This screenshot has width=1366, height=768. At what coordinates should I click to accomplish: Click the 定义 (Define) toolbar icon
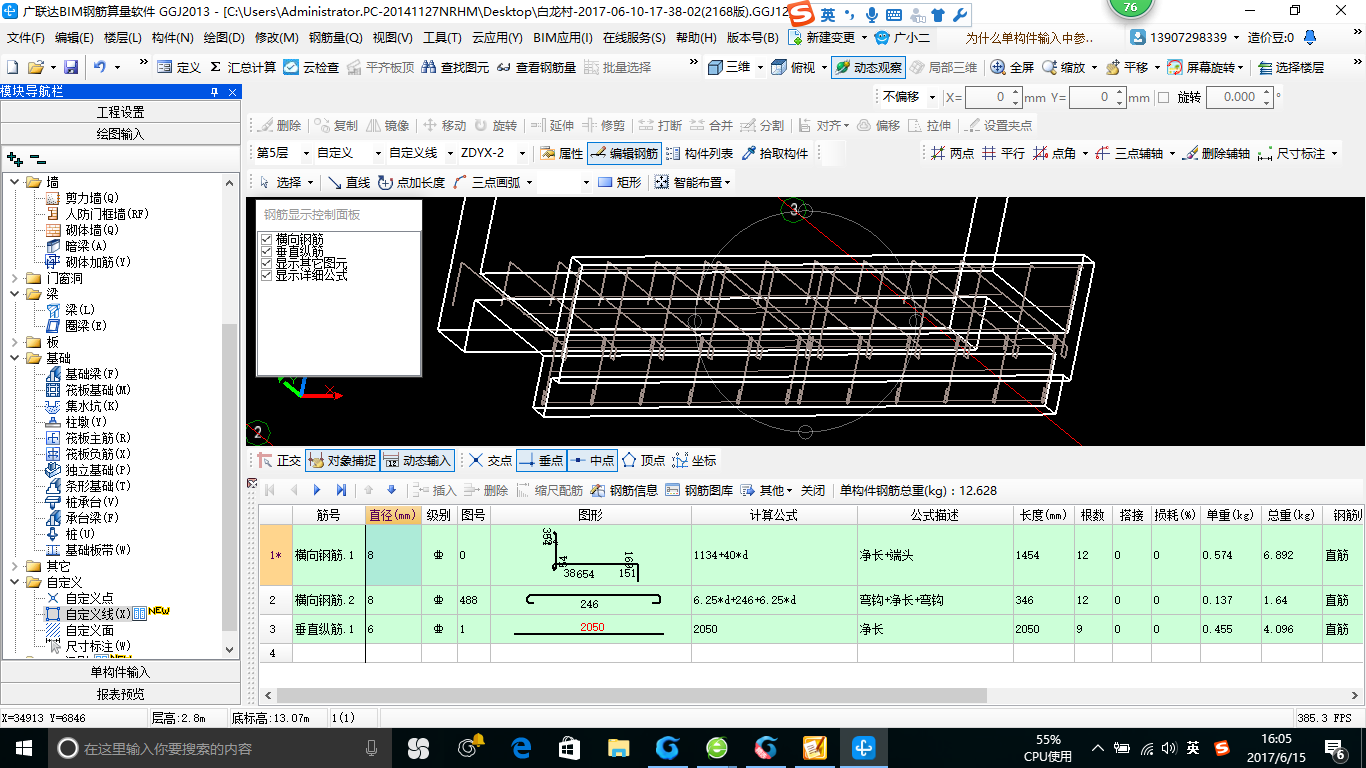click(180, 67)
